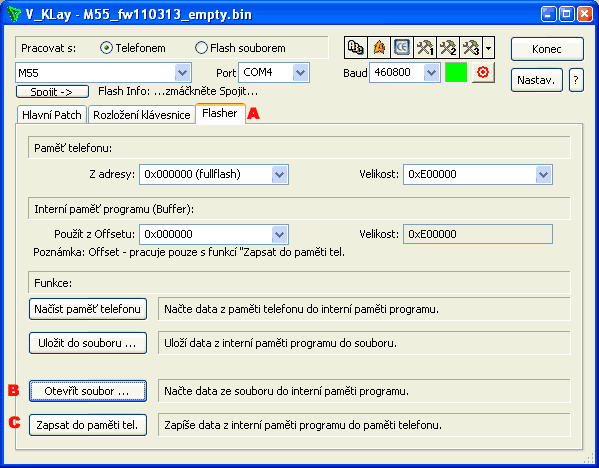Click the 'Flash Info: ...zmáčkněte Spojit...' text
The width and height of the screenshot is (599, 468).
[x=178, y=91]
